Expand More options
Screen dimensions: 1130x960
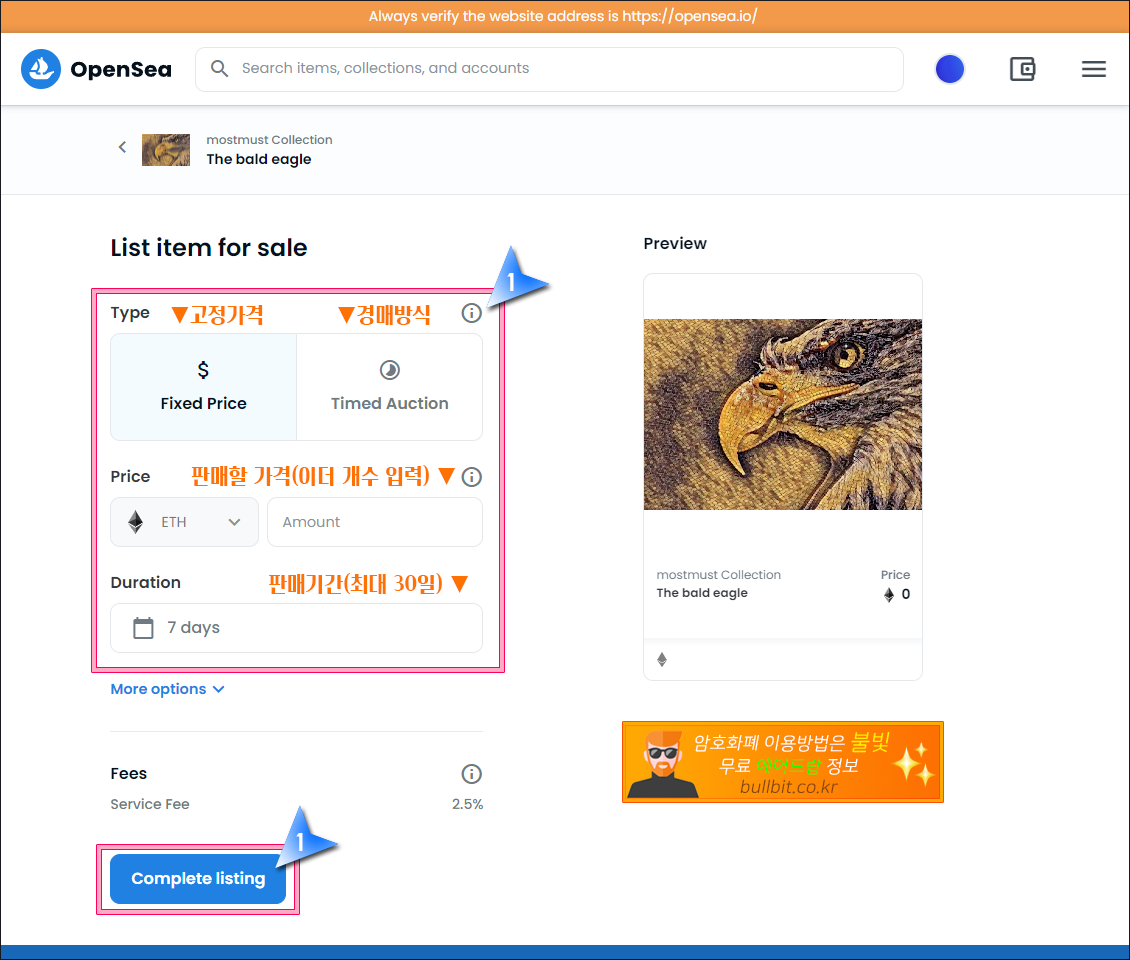coord(167,689)
